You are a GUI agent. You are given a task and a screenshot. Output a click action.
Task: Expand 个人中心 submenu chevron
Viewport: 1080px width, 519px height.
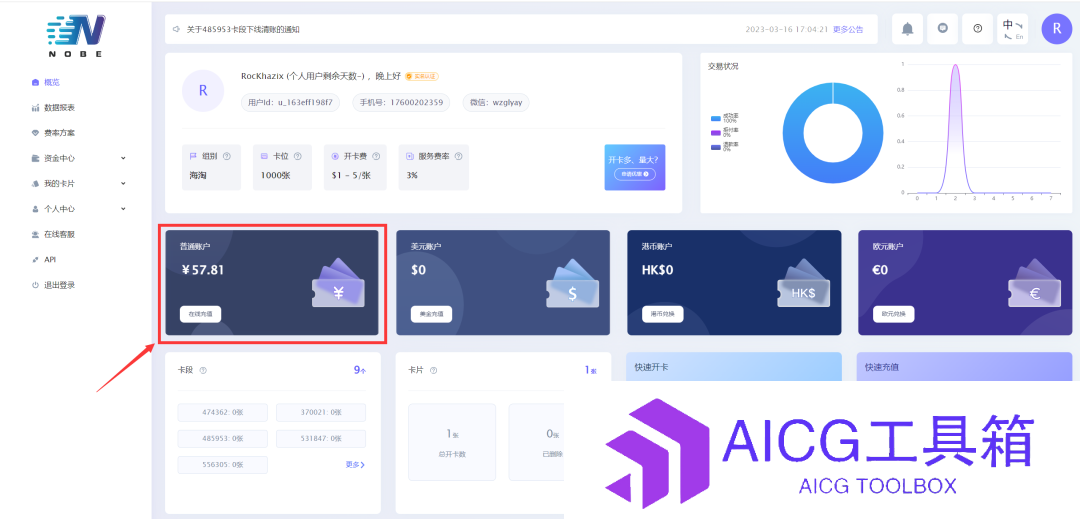coord(123,209)
